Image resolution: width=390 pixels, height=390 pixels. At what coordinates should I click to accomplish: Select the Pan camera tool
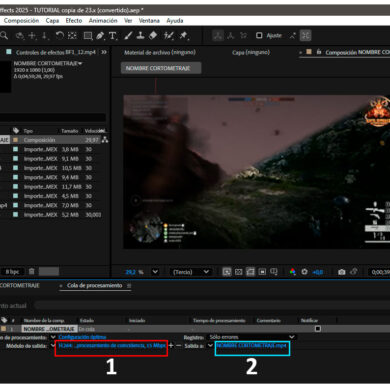(x=32, y=36)
